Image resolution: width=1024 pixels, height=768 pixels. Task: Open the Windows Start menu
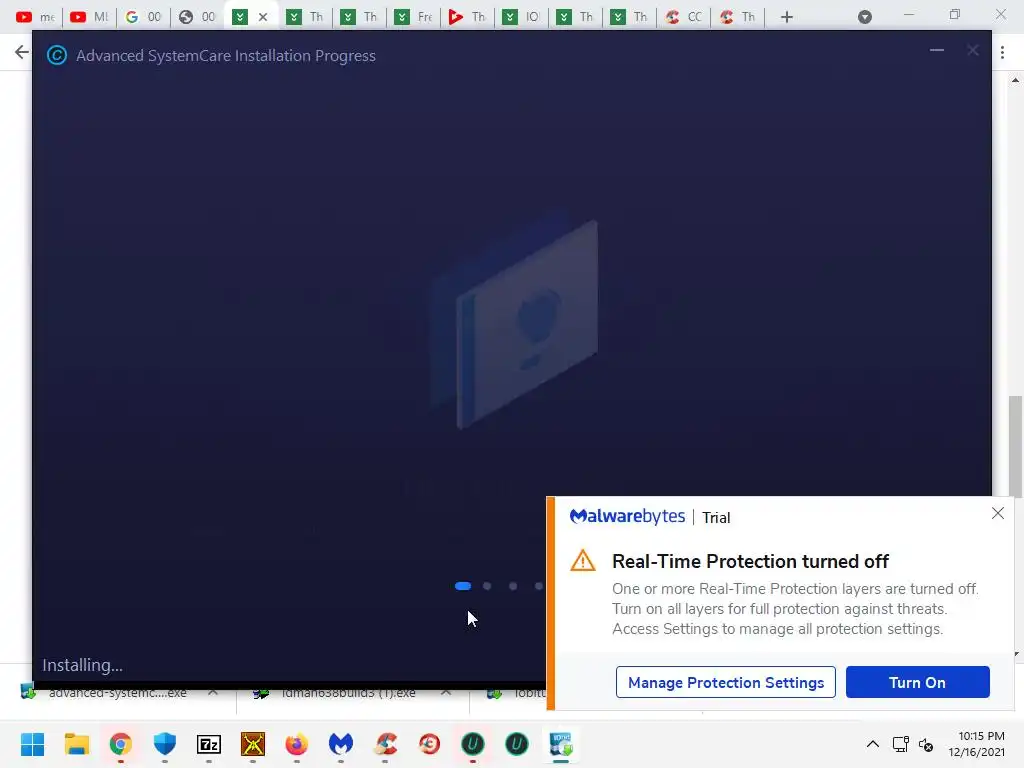[32, 744]
